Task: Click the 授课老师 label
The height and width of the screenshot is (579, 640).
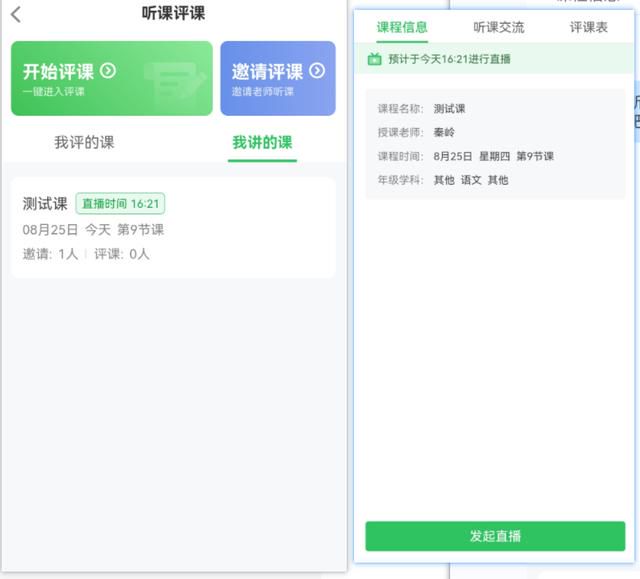Action: pos(400,132)
